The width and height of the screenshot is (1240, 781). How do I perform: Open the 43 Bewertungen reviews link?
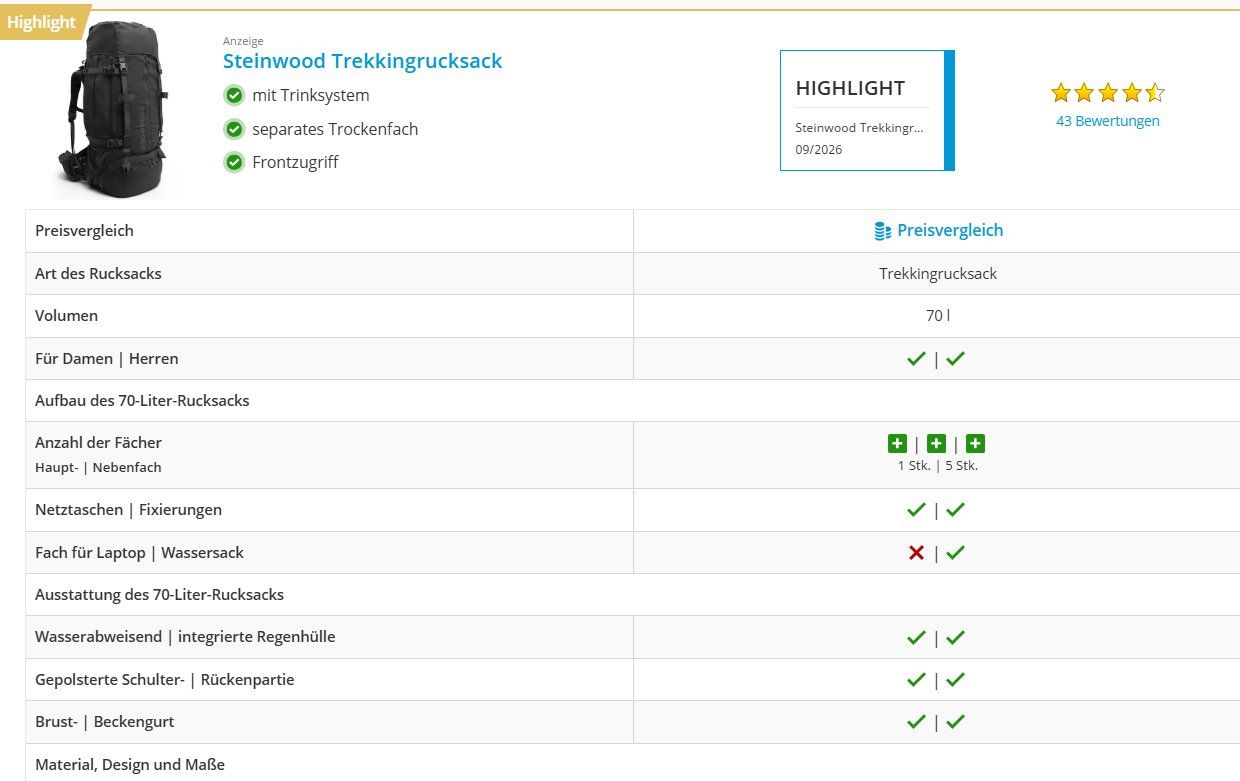(x=1108, y=121)
